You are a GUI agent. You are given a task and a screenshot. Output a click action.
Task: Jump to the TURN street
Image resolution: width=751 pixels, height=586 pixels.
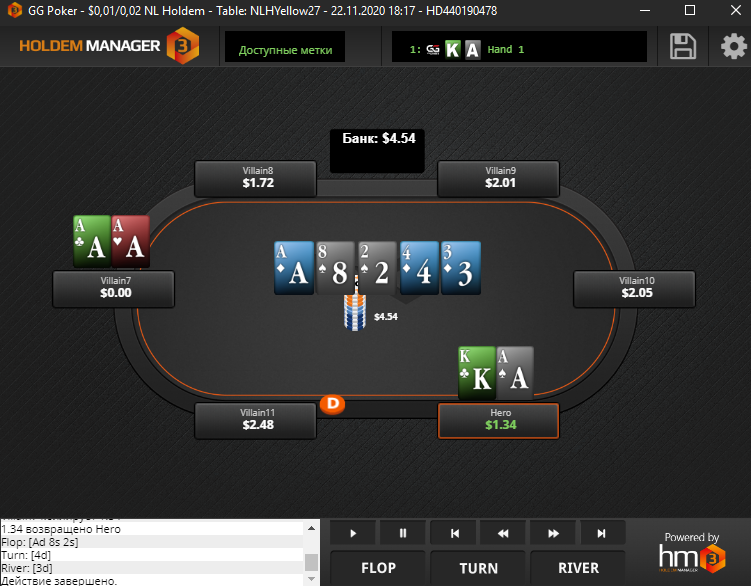pyautogui.click(x=478, y=568)
